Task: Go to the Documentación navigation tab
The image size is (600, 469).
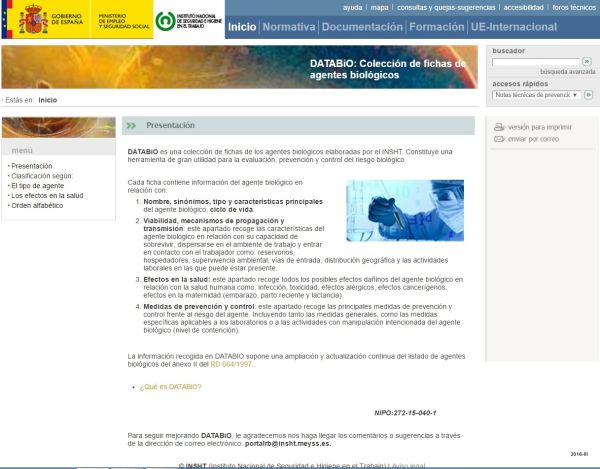Action: pyautogui.click(x=362, y=27)
